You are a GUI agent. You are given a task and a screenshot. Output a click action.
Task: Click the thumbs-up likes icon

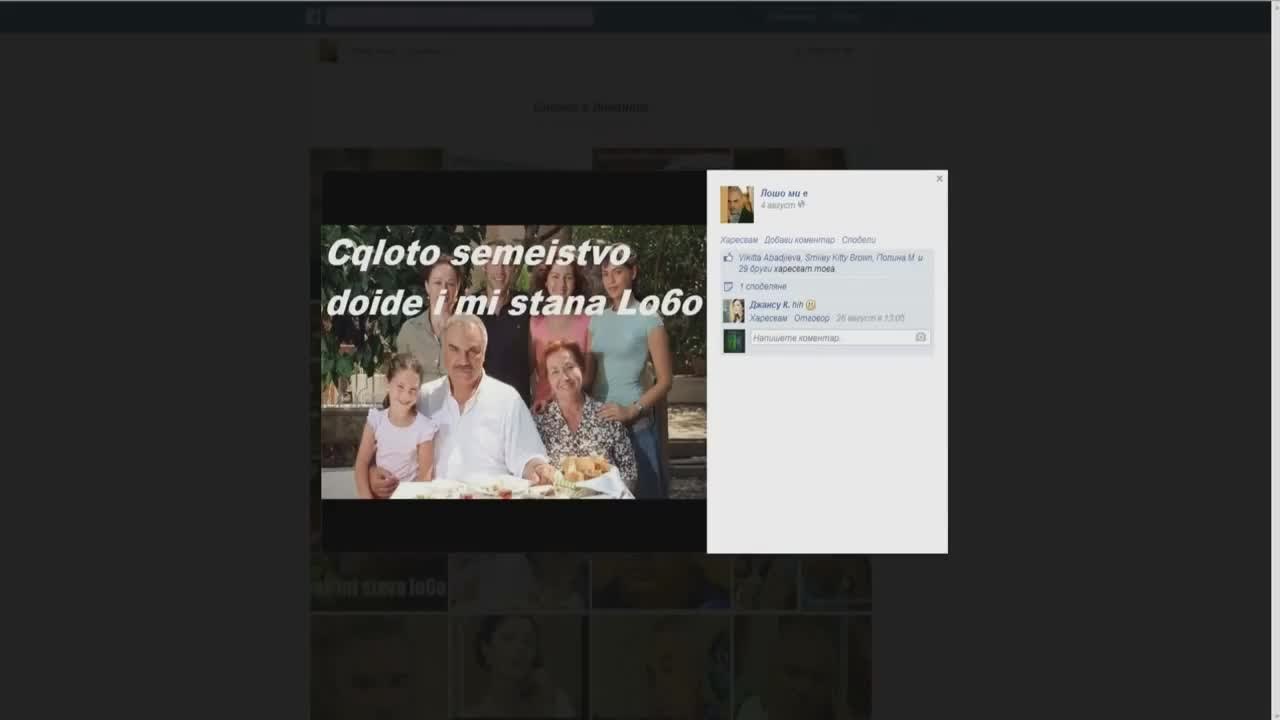(728, 258)
